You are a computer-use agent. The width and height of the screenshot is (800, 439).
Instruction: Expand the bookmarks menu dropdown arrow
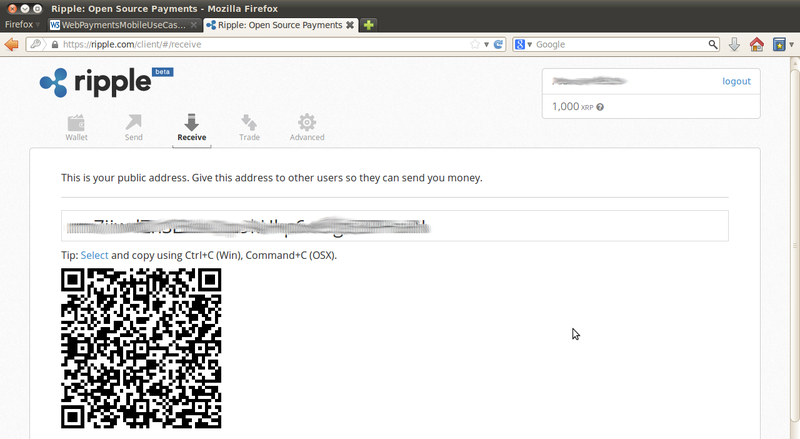(x=792, y=44)
